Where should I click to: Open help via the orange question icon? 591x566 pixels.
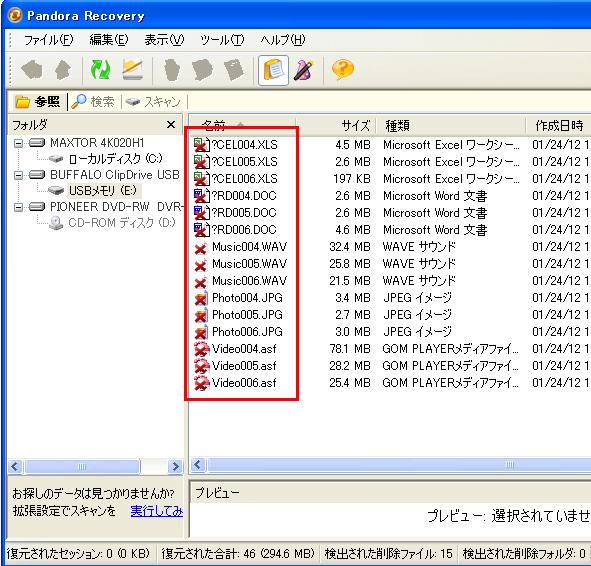pyautogui.click(x=342, y=70)
